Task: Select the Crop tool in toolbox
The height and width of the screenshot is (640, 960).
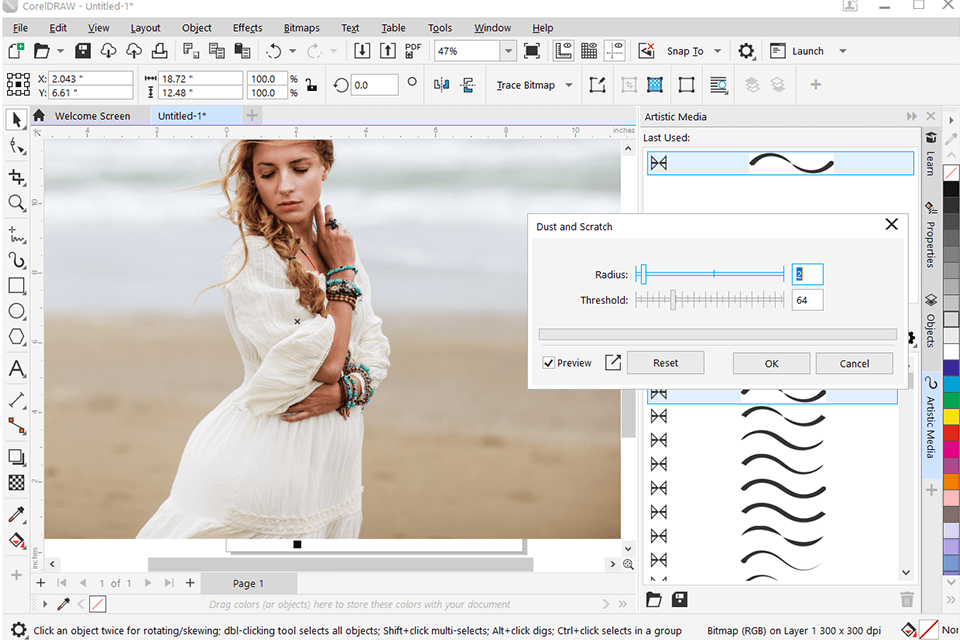Action: (x=17, y=177)
